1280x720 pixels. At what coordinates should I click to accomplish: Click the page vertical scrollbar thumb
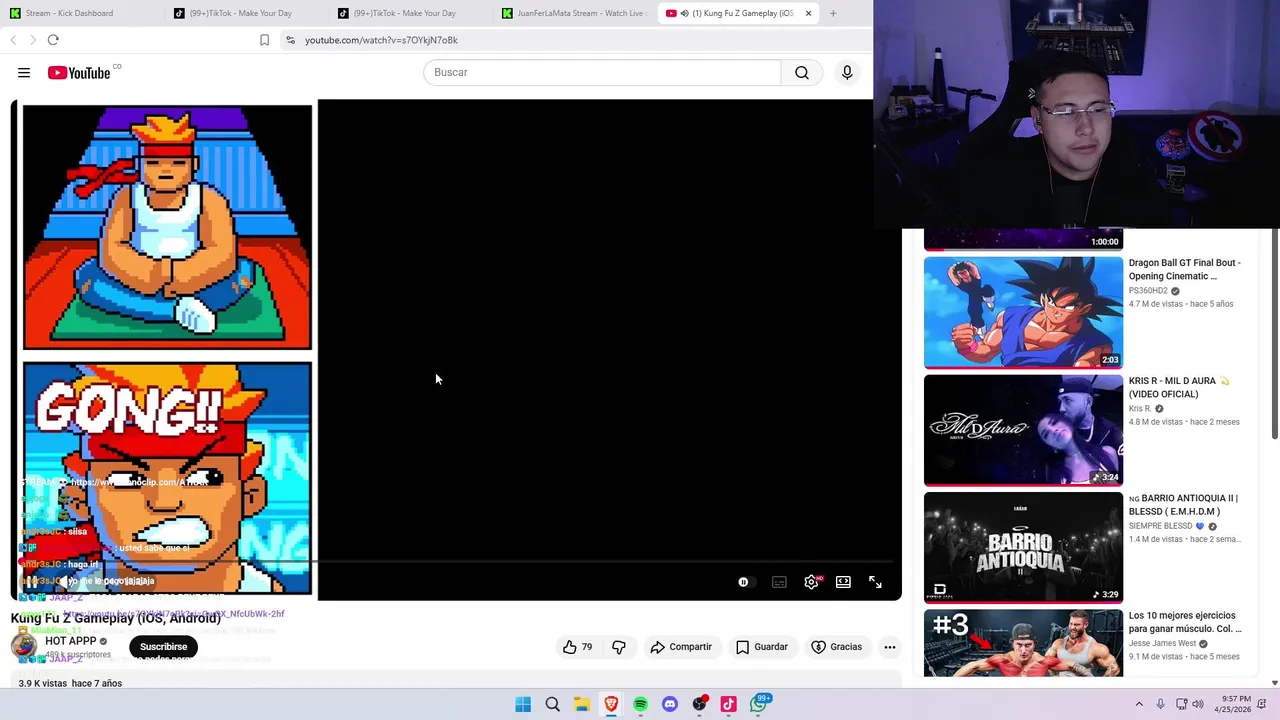(x=1274, y=335)
